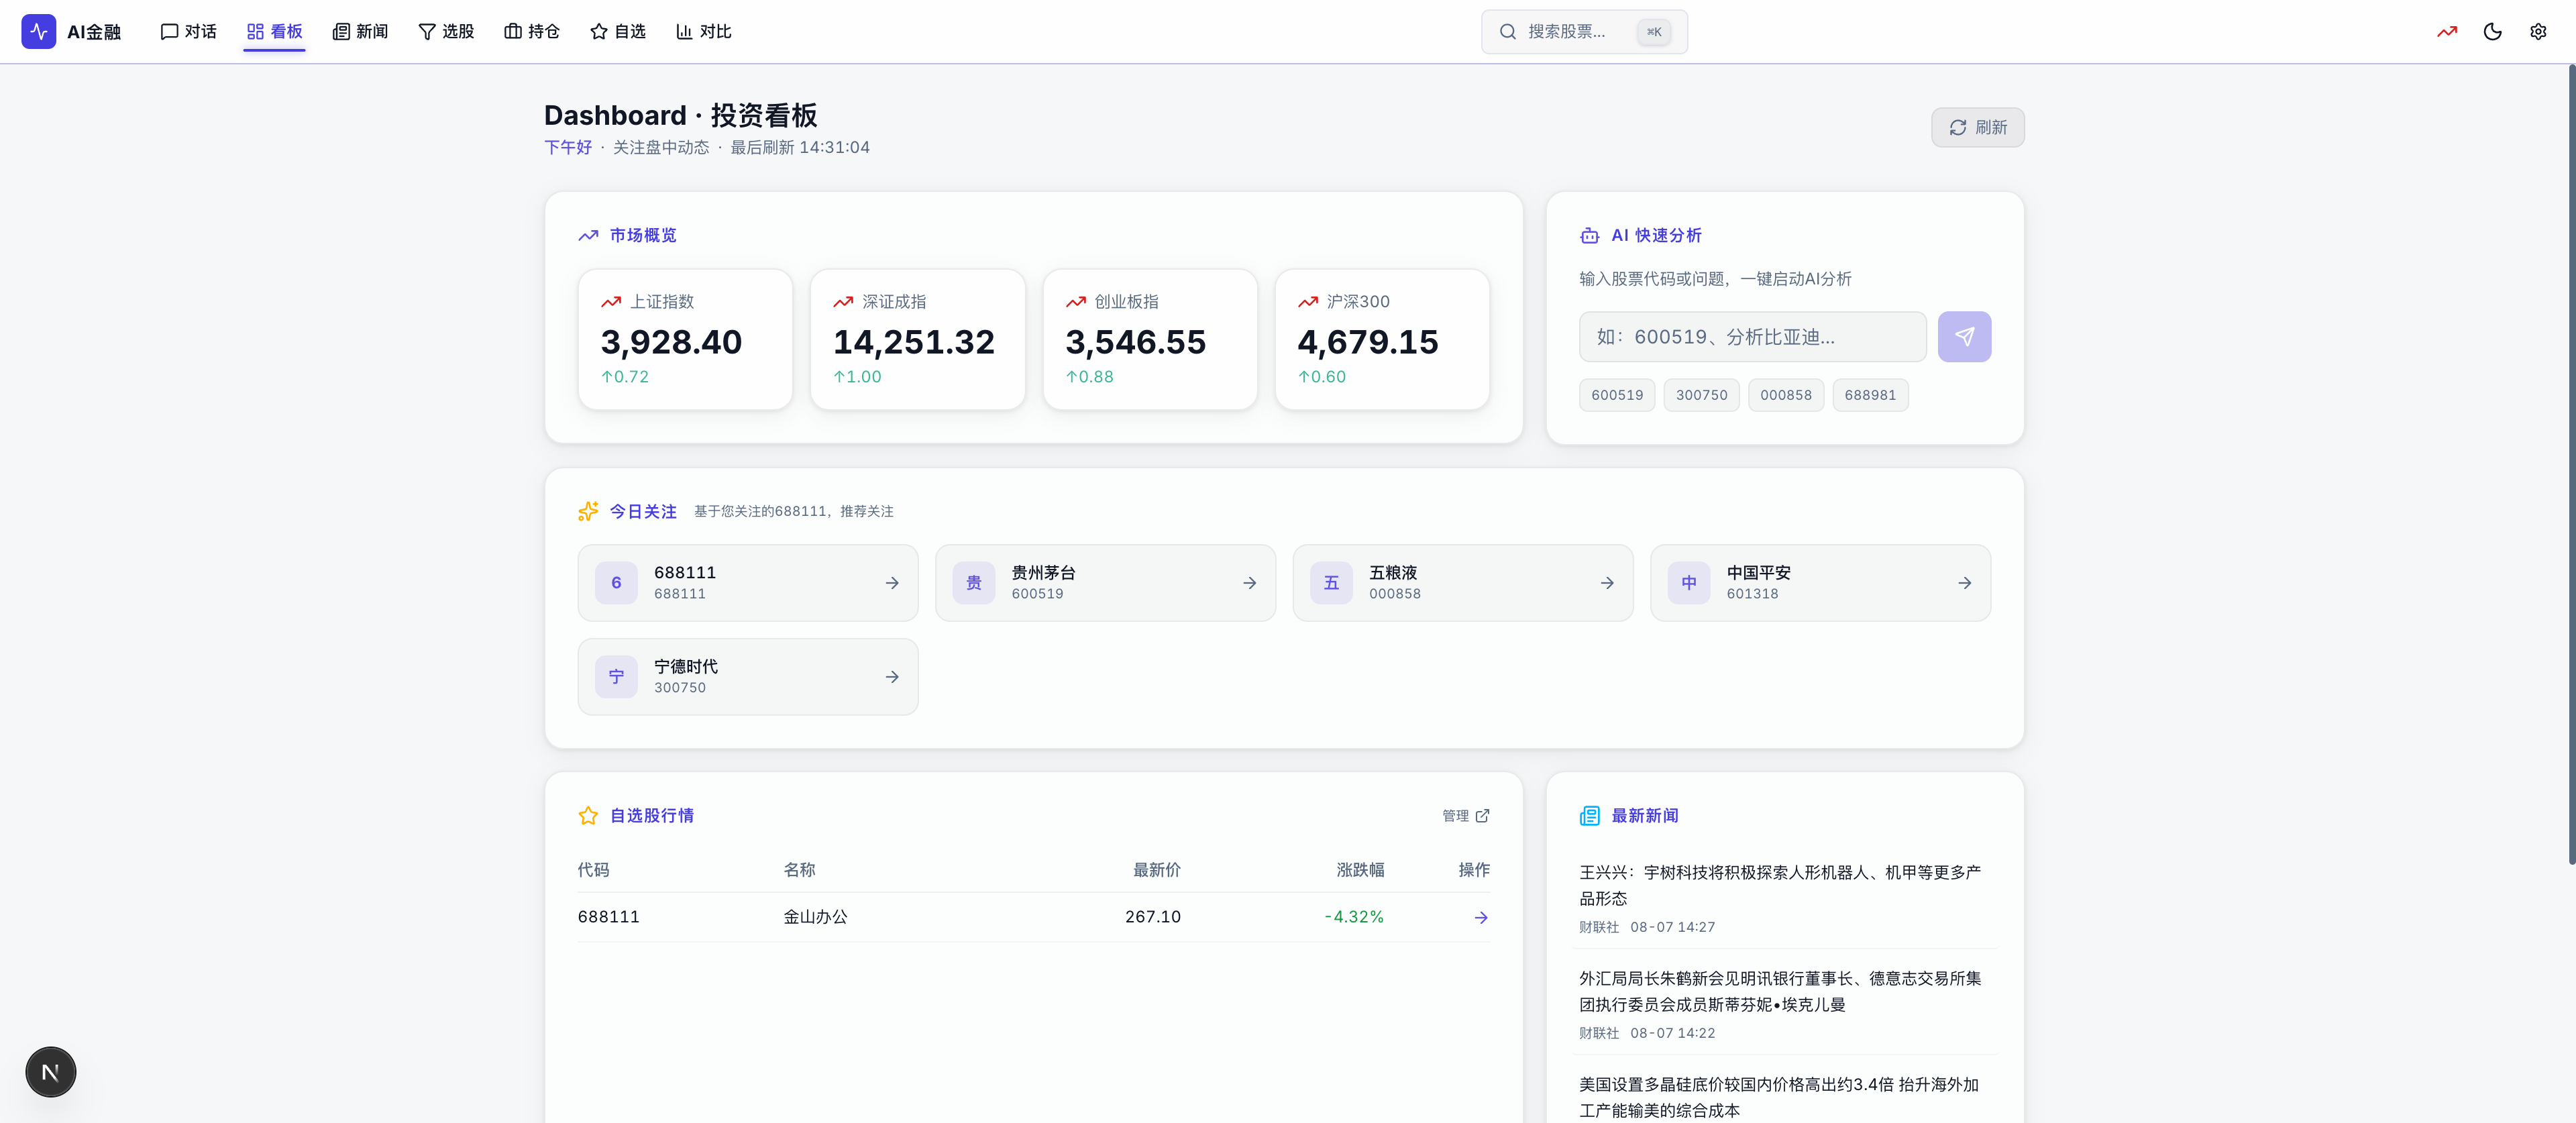This screenshot has width=2576, height=1123.
Task: Open the 对比 tab
Action: click(704, 31)
